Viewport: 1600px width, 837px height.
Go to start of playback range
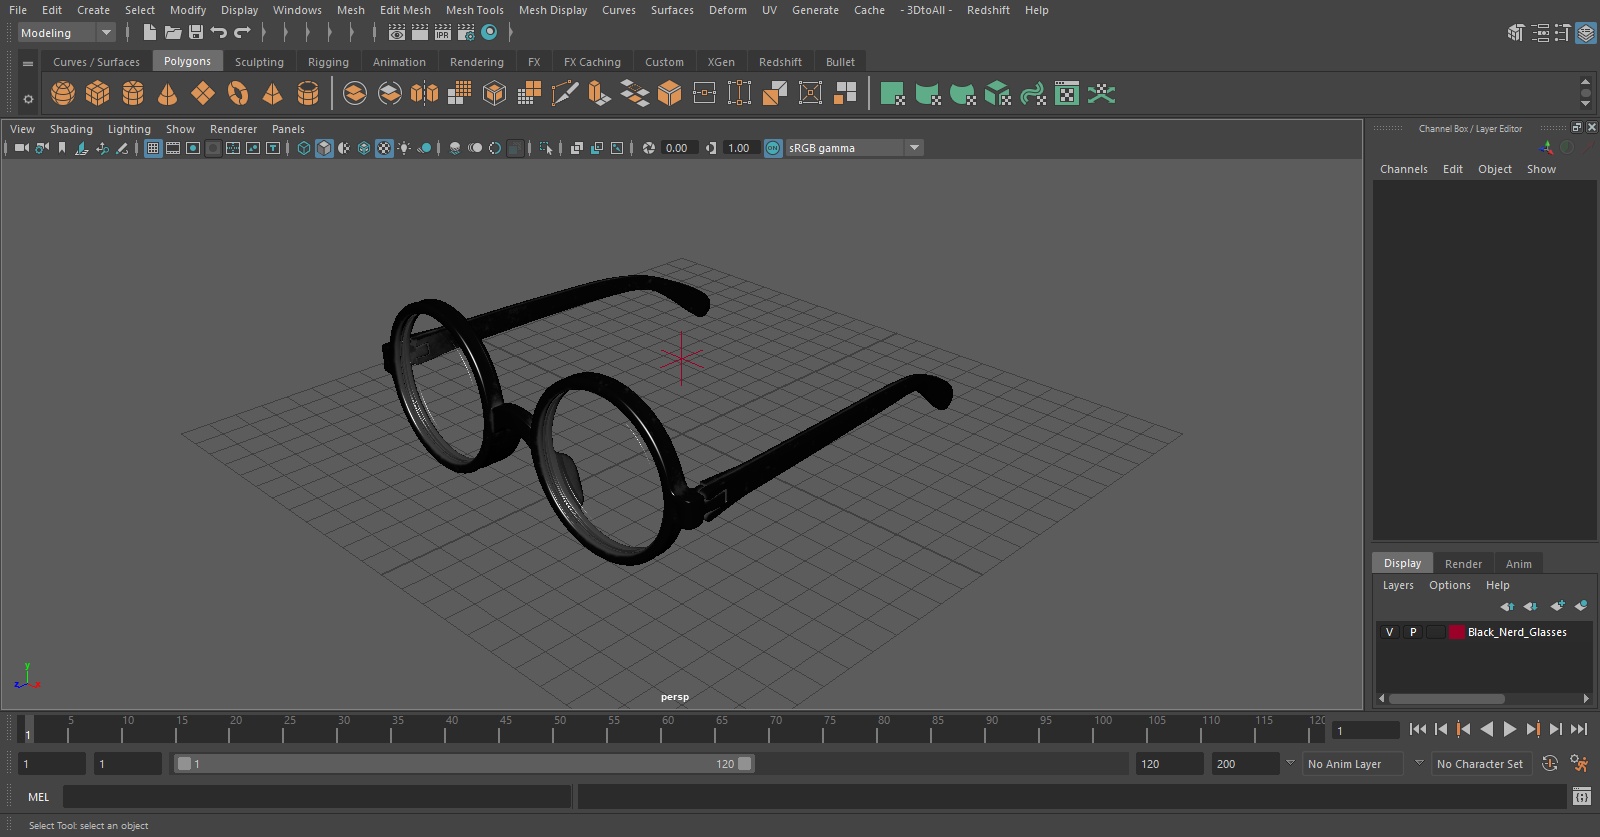[x=1417, y=729]
